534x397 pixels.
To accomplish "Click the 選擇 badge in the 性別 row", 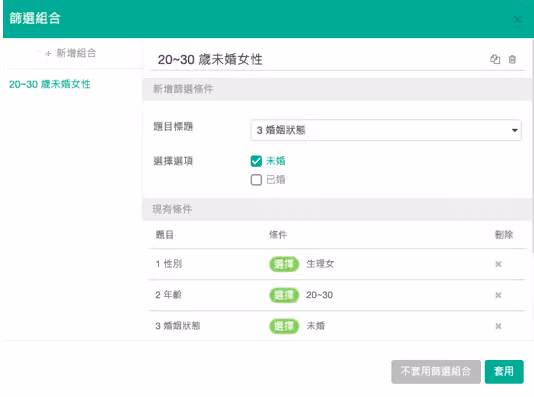I will [284, 264].
